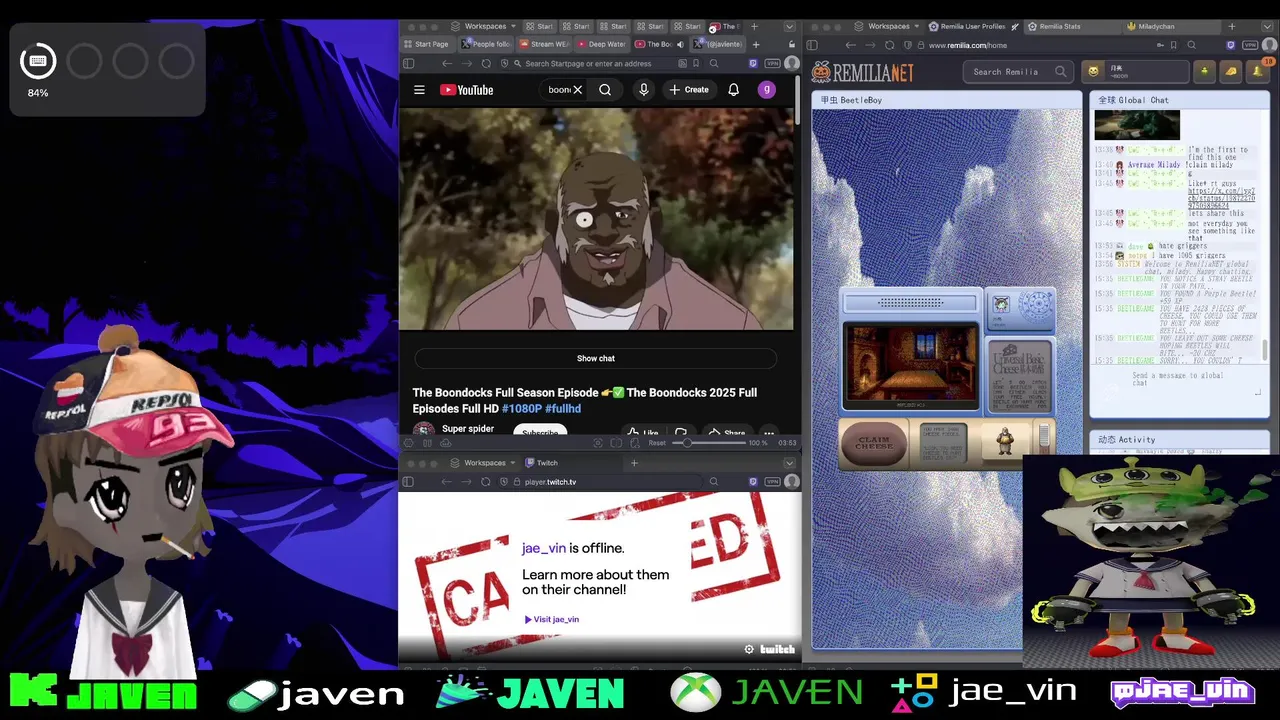Image resolution: width=1280 pixels, height=720 pixels.
Task: Open more actions ellipsis beside Share
Action: pos(769,433)
